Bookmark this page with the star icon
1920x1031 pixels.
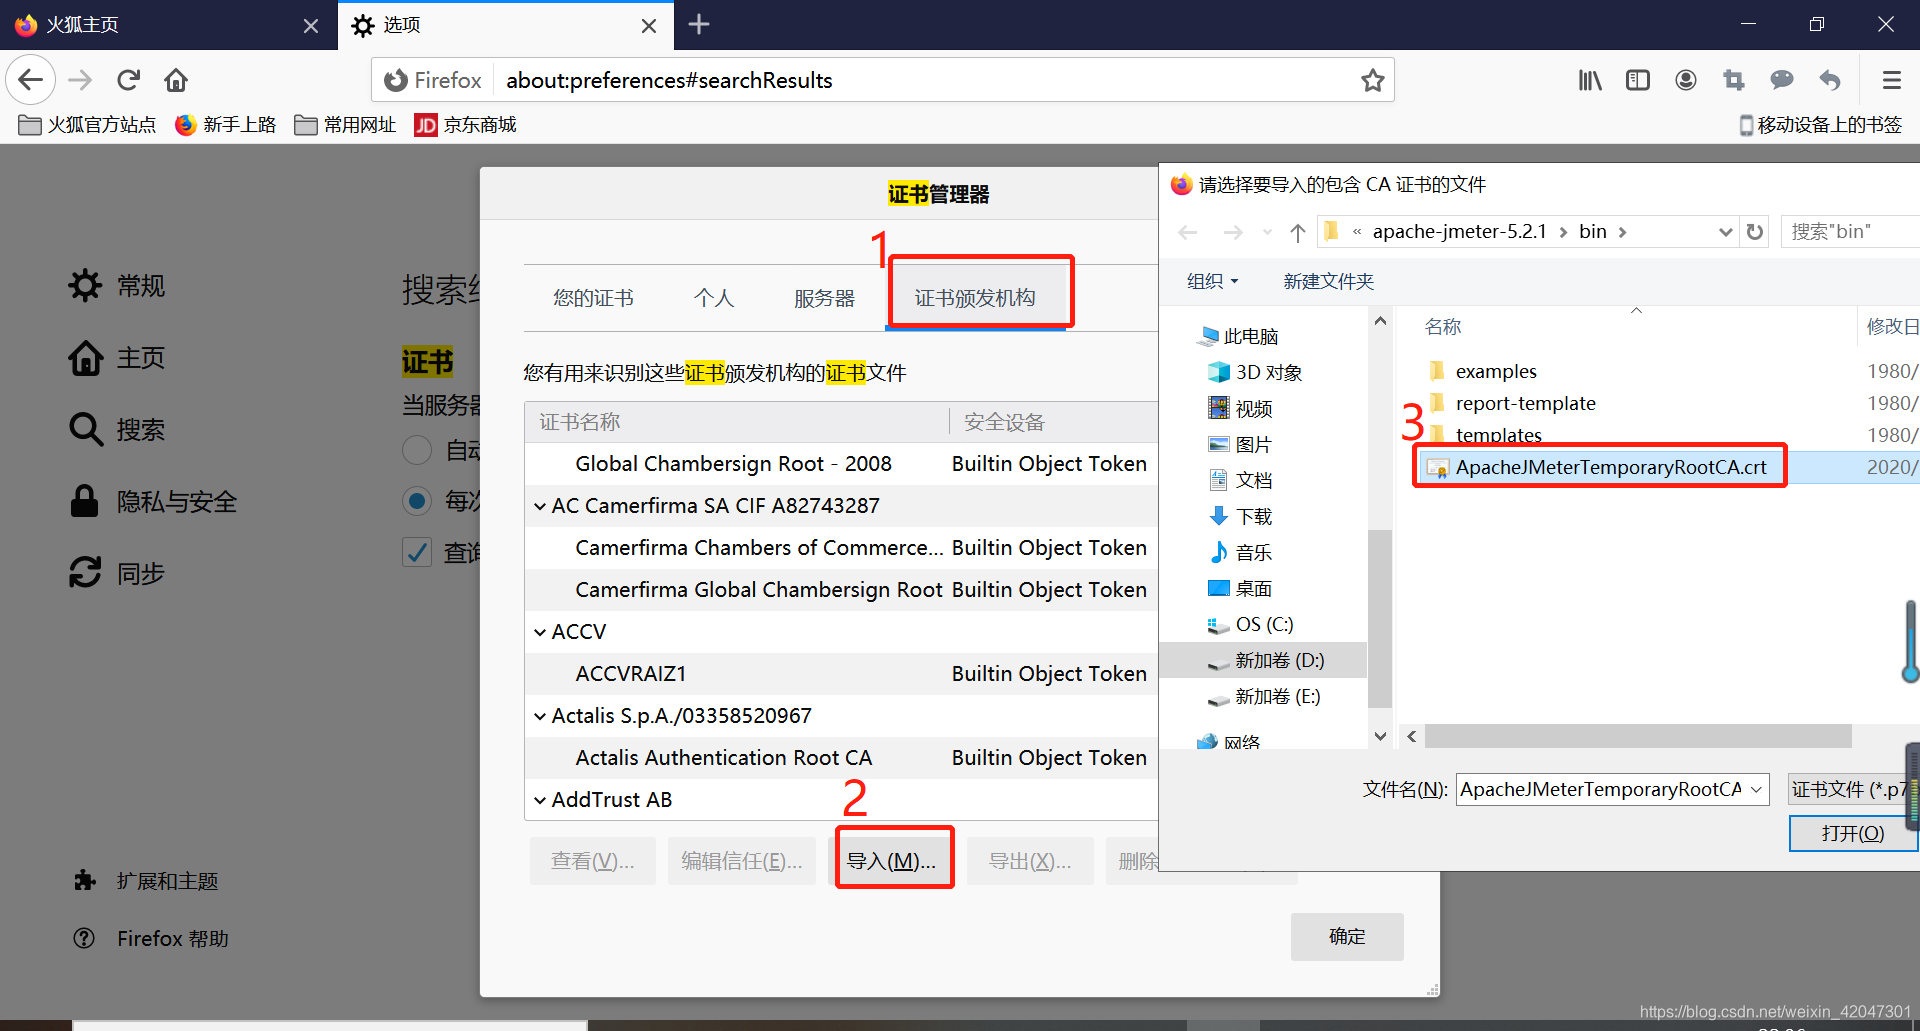pyautogui.click(x=1372, y=80)
